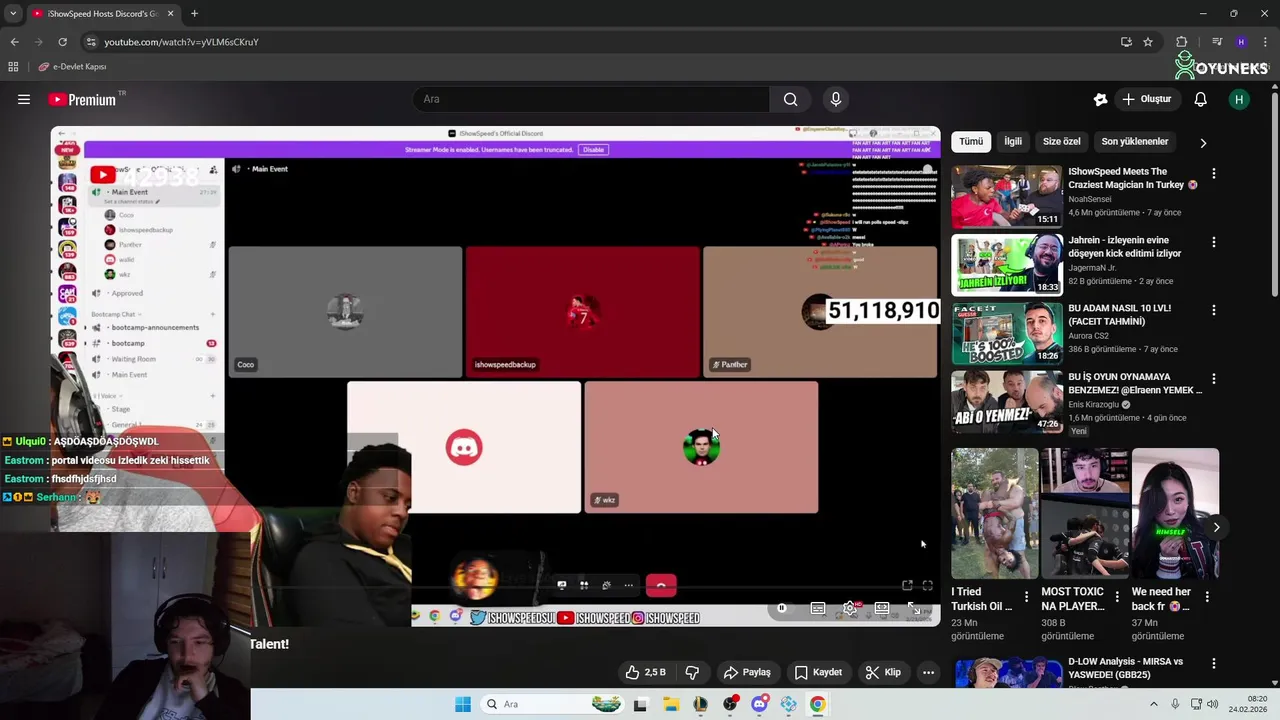Open options for We need her back short
1280x720 pixels.
[x=1206, y=597]
